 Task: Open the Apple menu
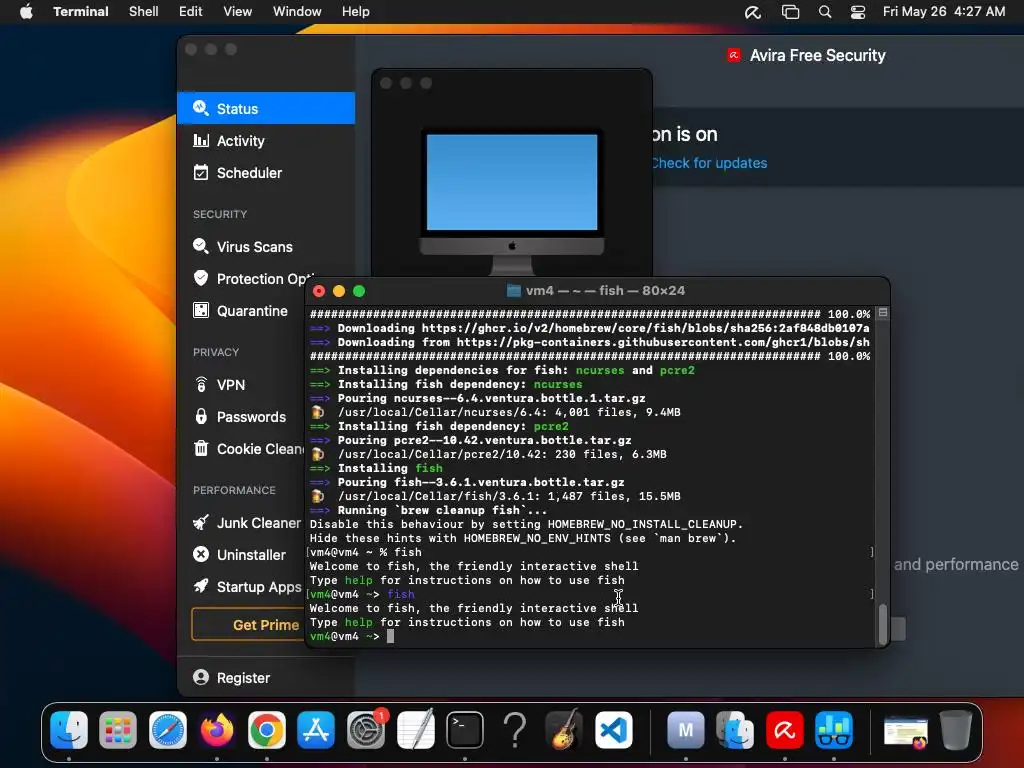click(26, 12)
